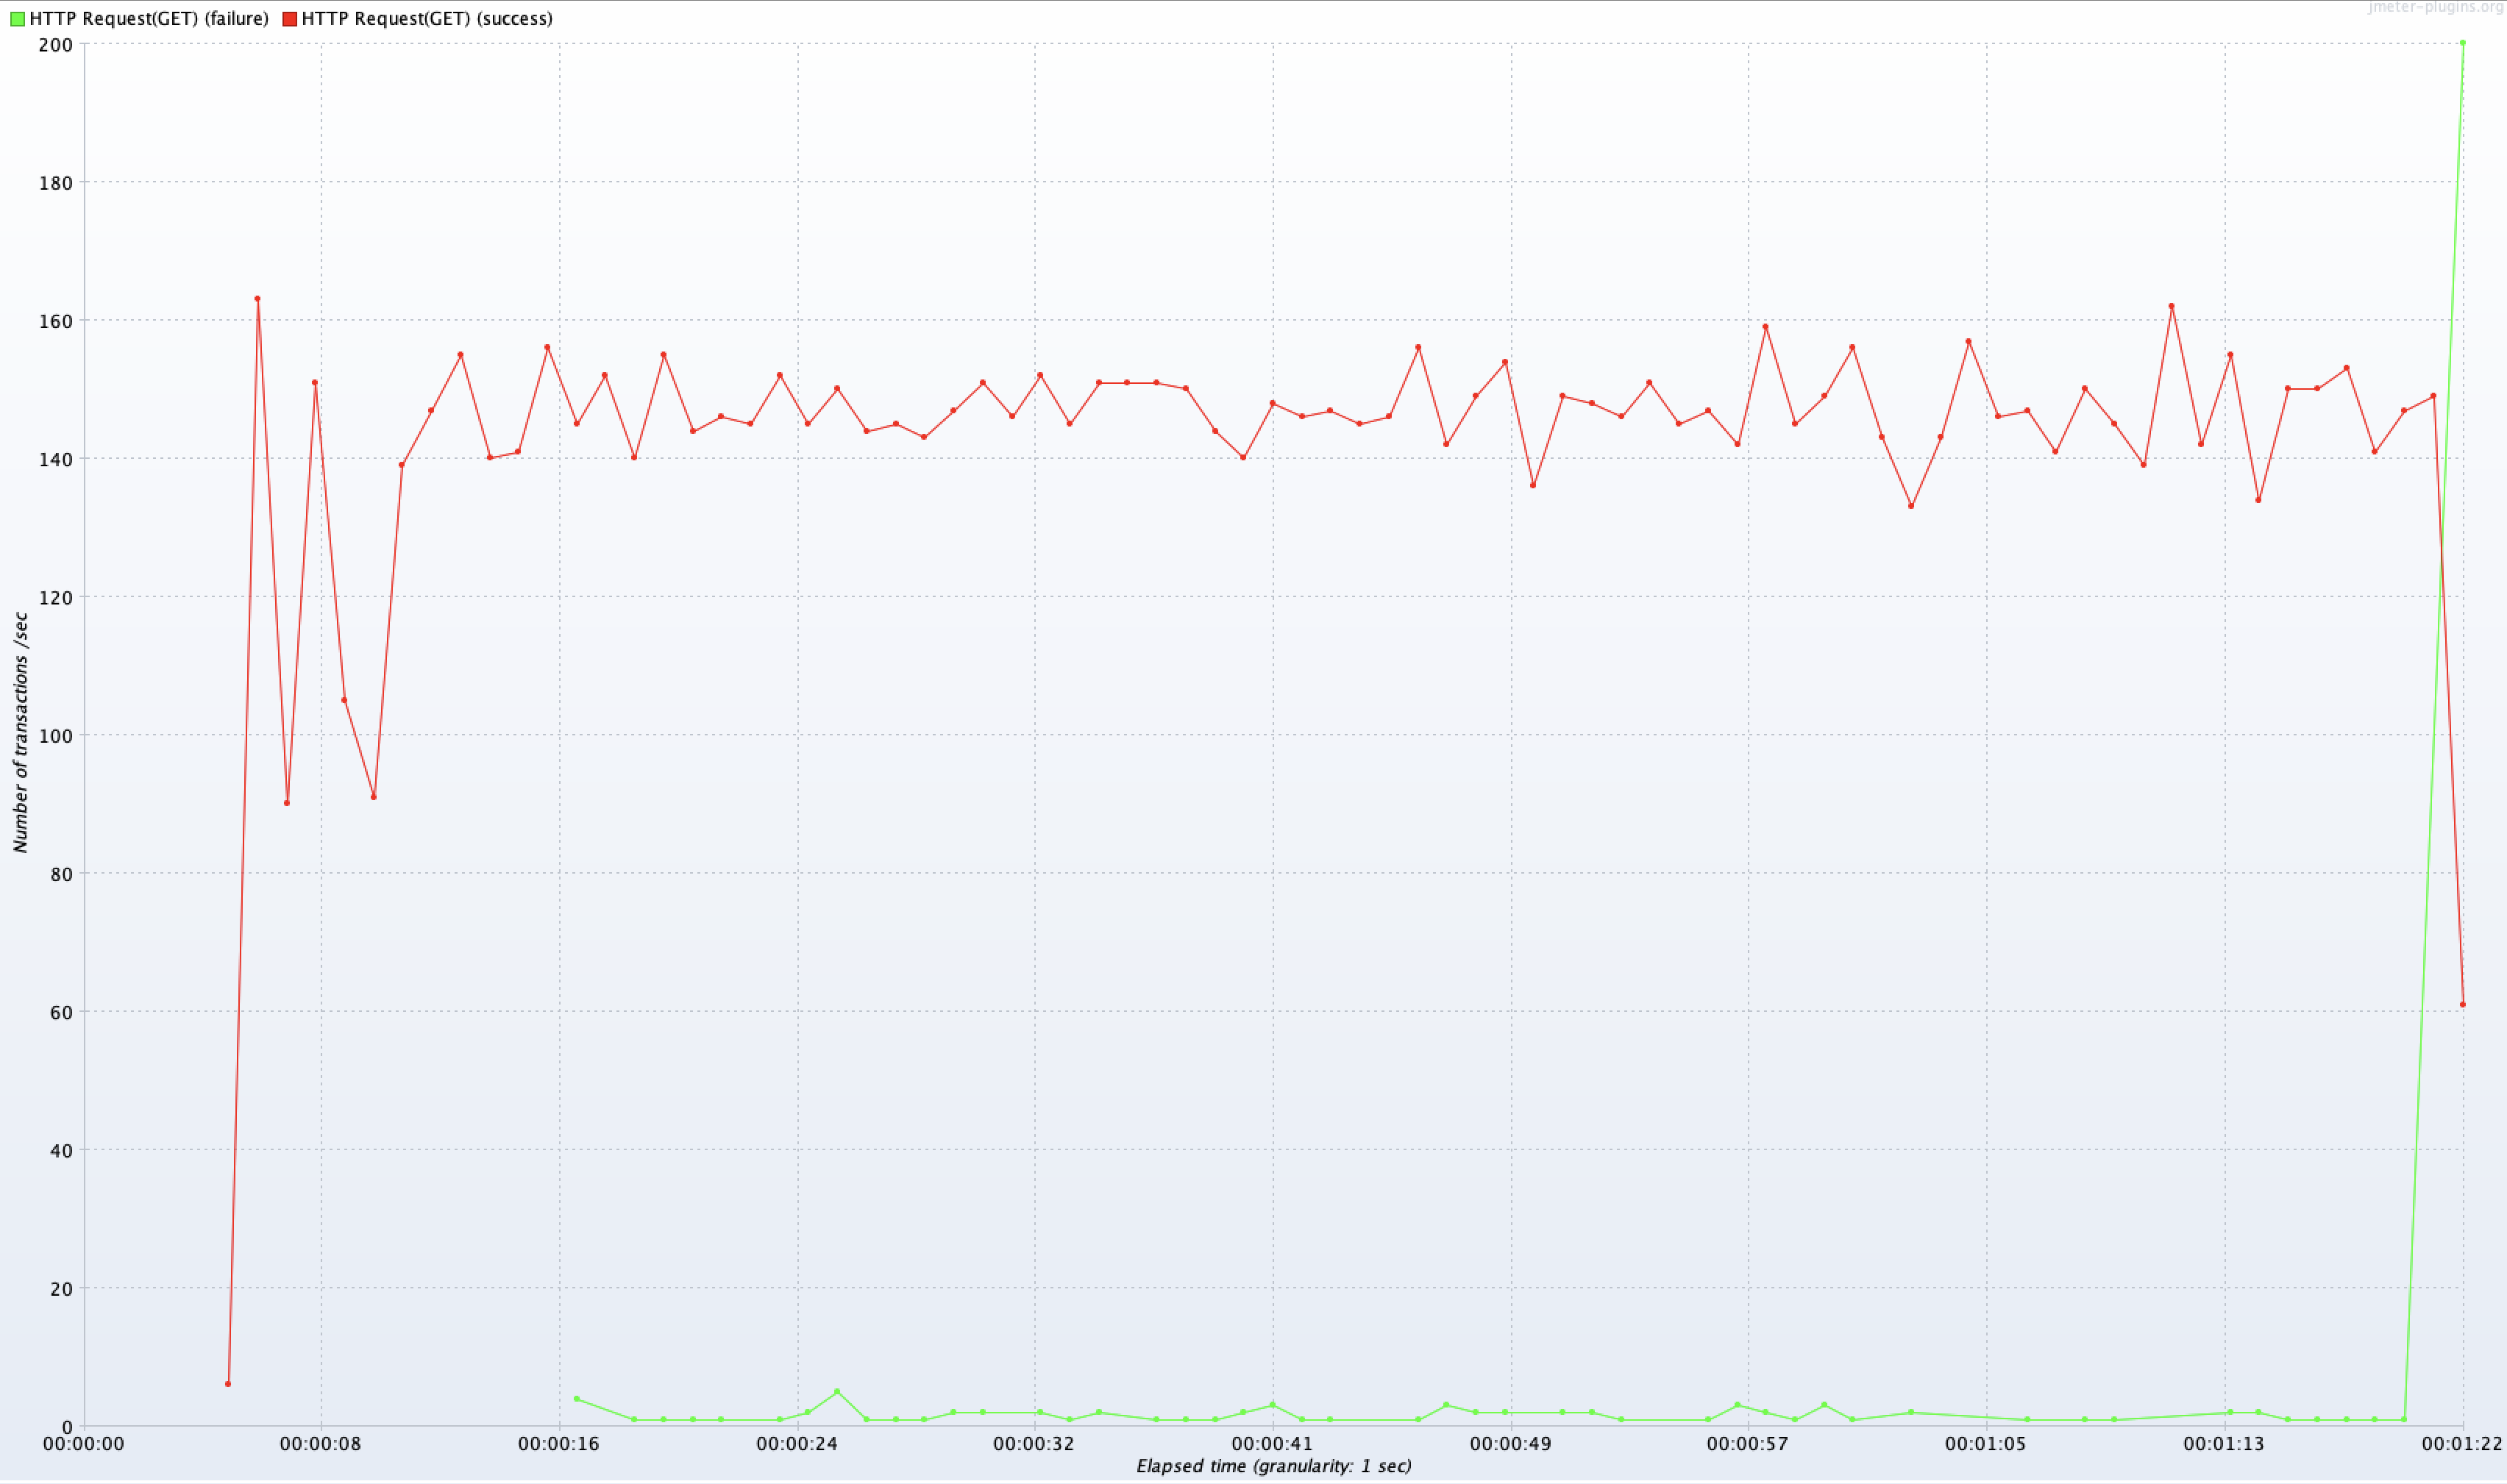Select the red success peak point at 163

(x=257, y=299)
